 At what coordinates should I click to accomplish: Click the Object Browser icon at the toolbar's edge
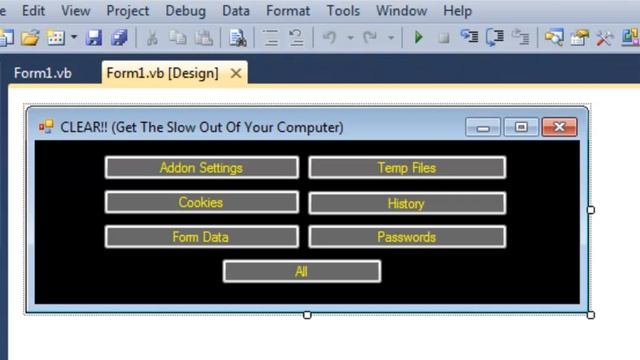pos(631,37)
